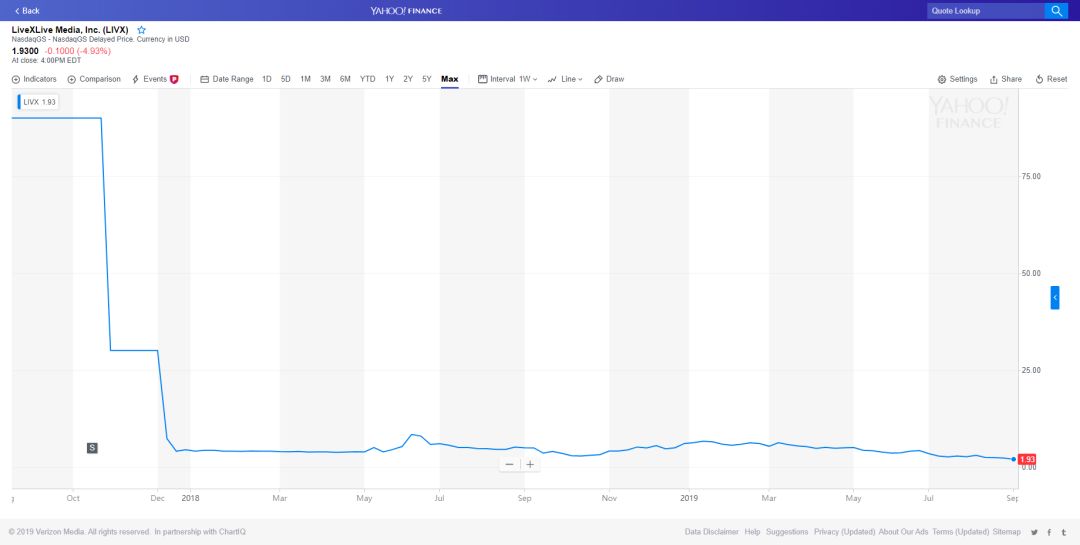Select the Max range

tap(450, 79)
